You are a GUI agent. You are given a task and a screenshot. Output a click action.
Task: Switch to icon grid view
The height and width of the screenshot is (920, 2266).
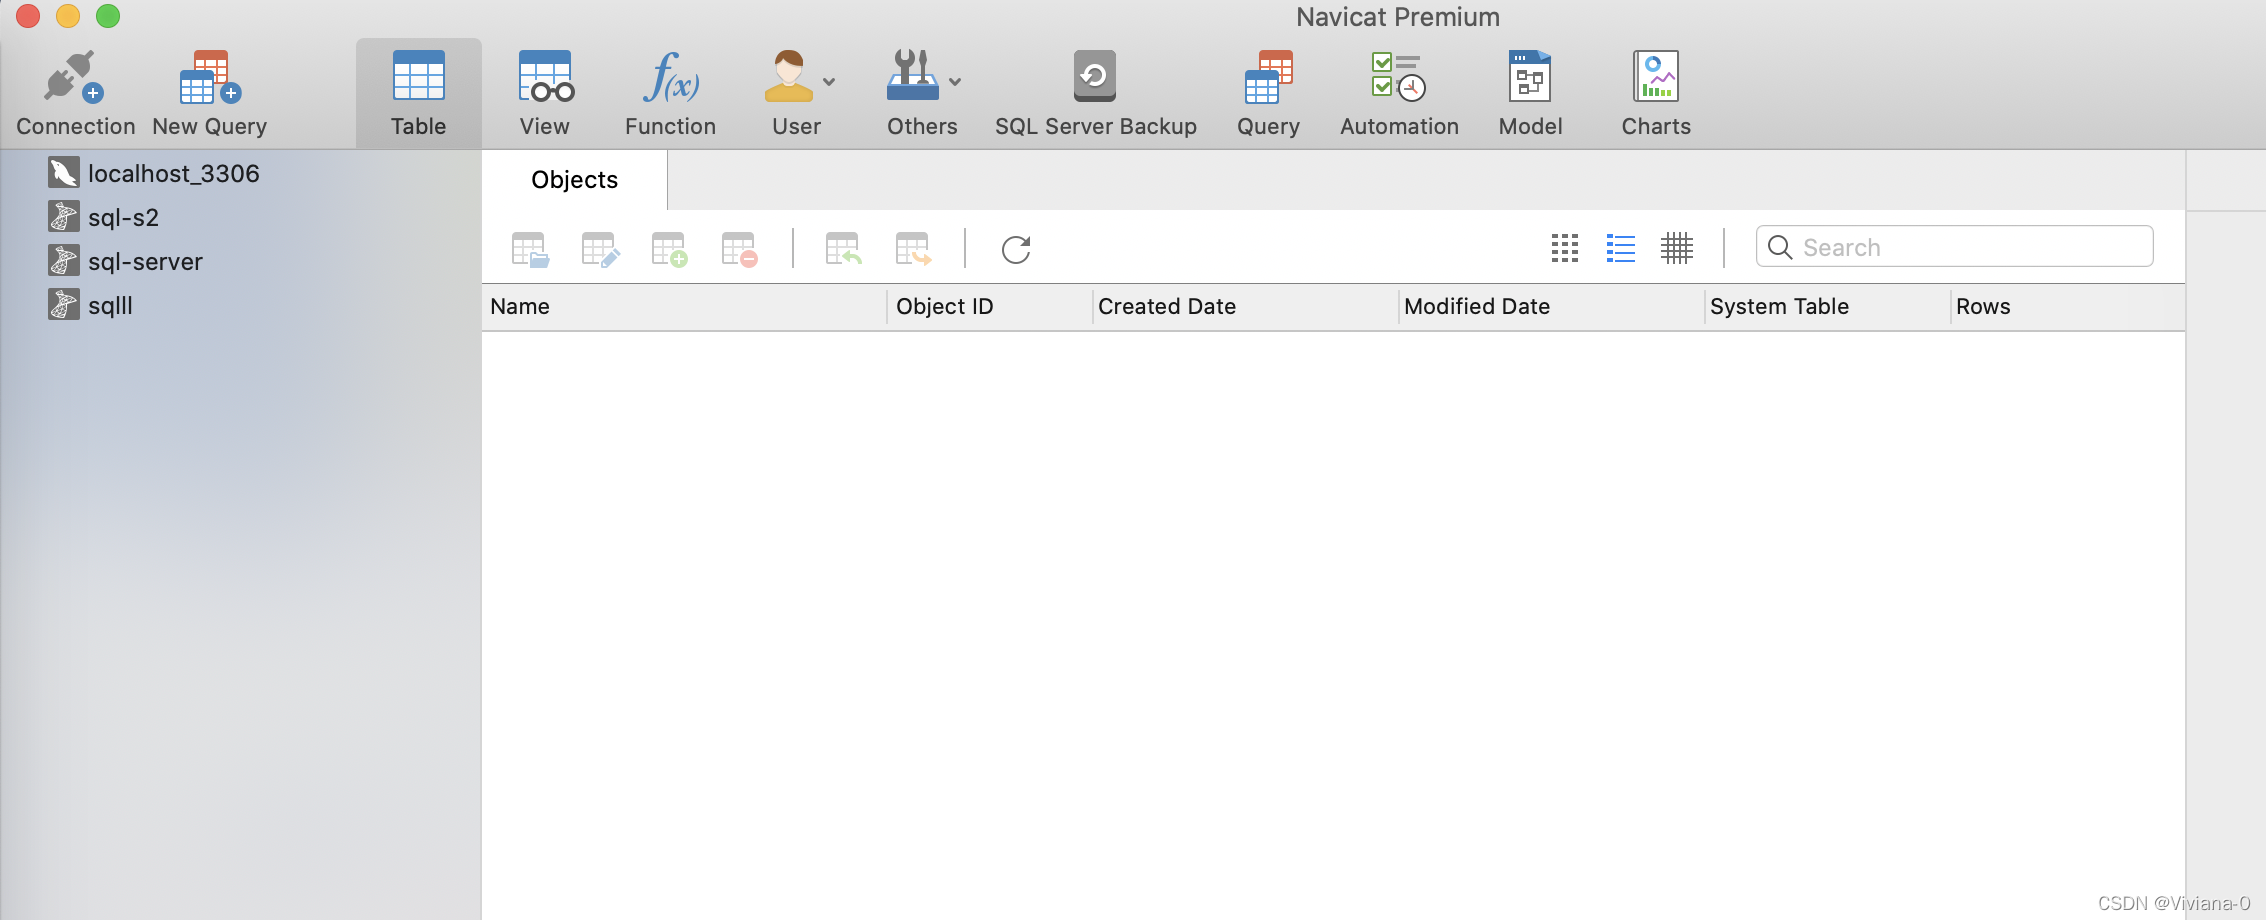(1565, 248)
